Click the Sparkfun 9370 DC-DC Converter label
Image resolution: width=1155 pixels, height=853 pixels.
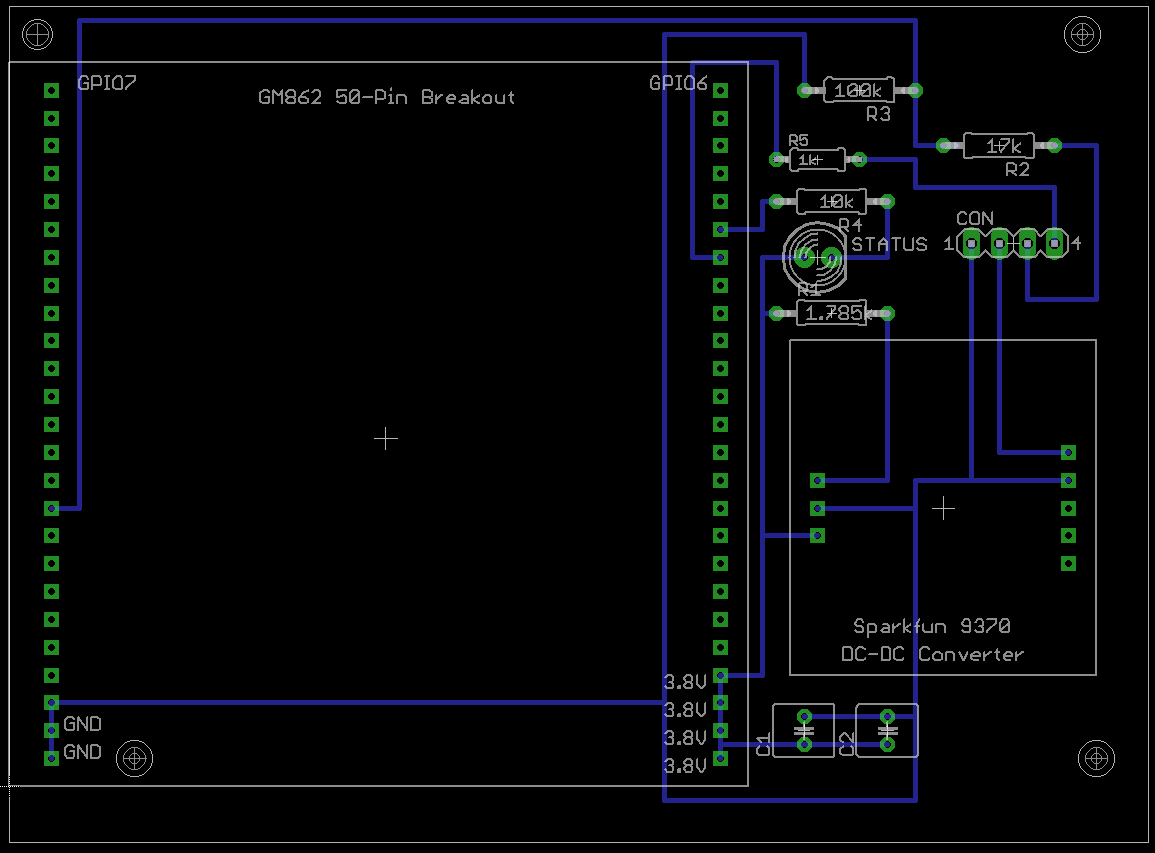click(933, 640)
